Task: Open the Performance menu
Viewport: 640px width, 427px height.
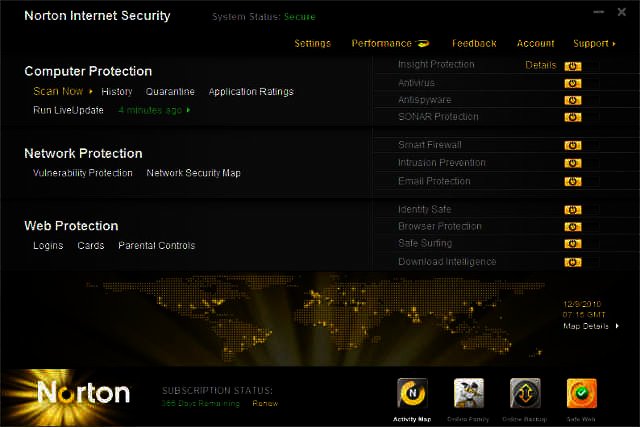Action: [x=381, y=43]
